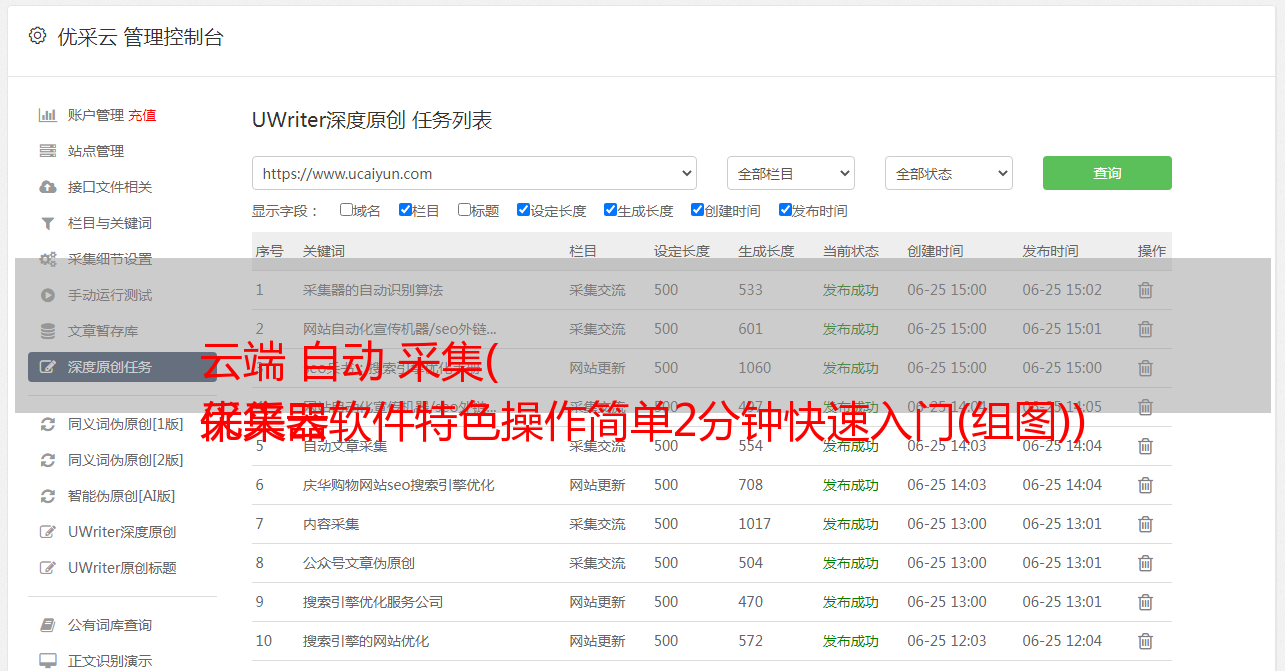Click the trash icon for row 5 自动文章采集
The image size is (1285, 671).
coord(1145,446)
